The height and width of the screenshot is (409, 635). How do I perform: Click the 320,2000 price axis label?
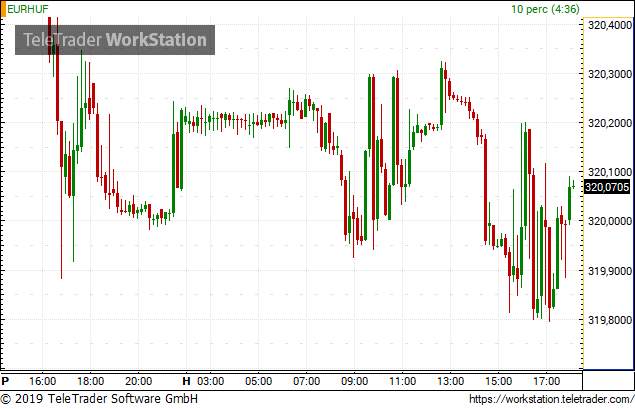pos(609,123)
